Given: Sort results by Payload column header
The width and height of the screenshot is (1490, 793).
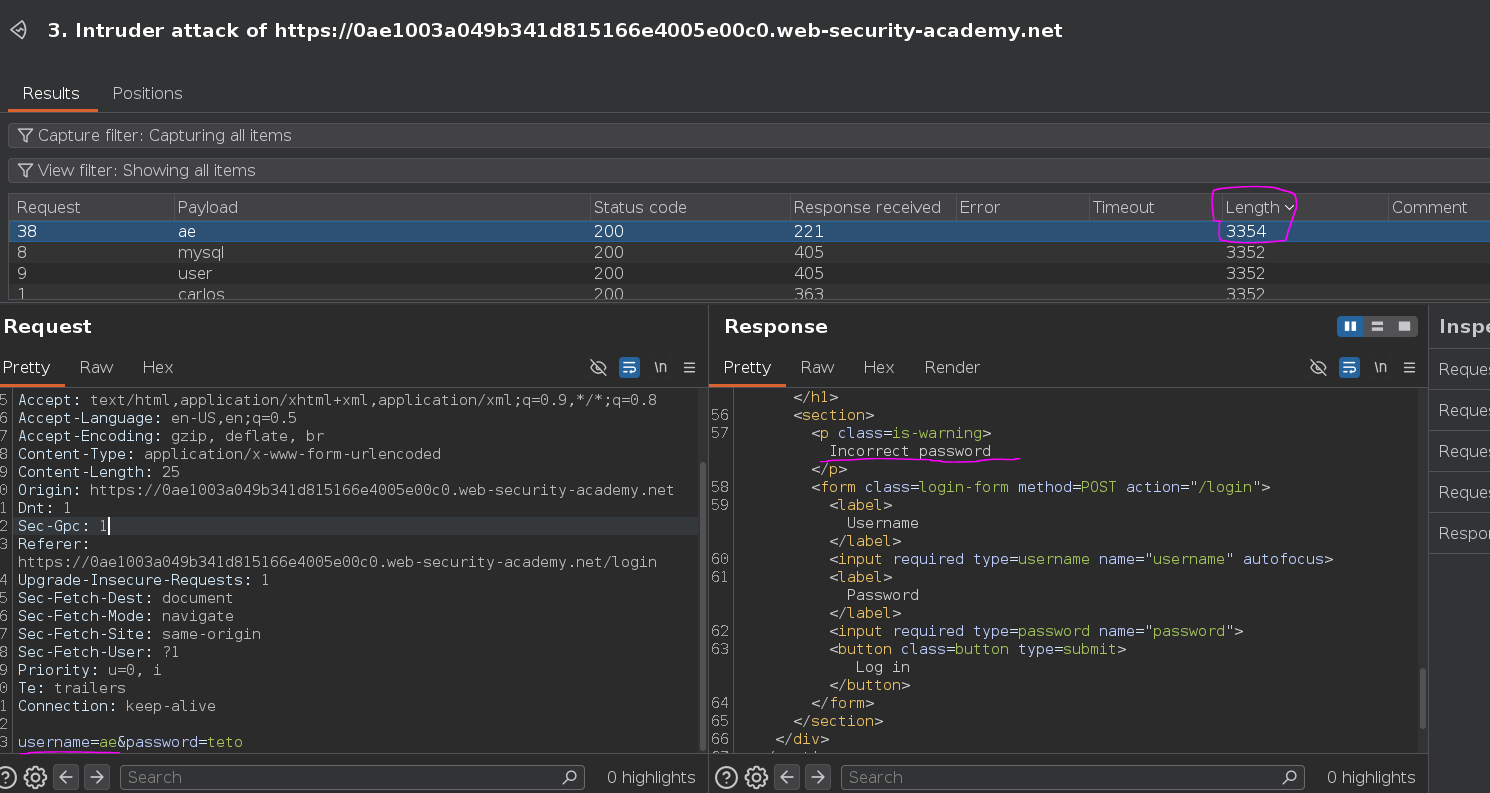Looking at the screenshot, I should click(x=382, y=207).
